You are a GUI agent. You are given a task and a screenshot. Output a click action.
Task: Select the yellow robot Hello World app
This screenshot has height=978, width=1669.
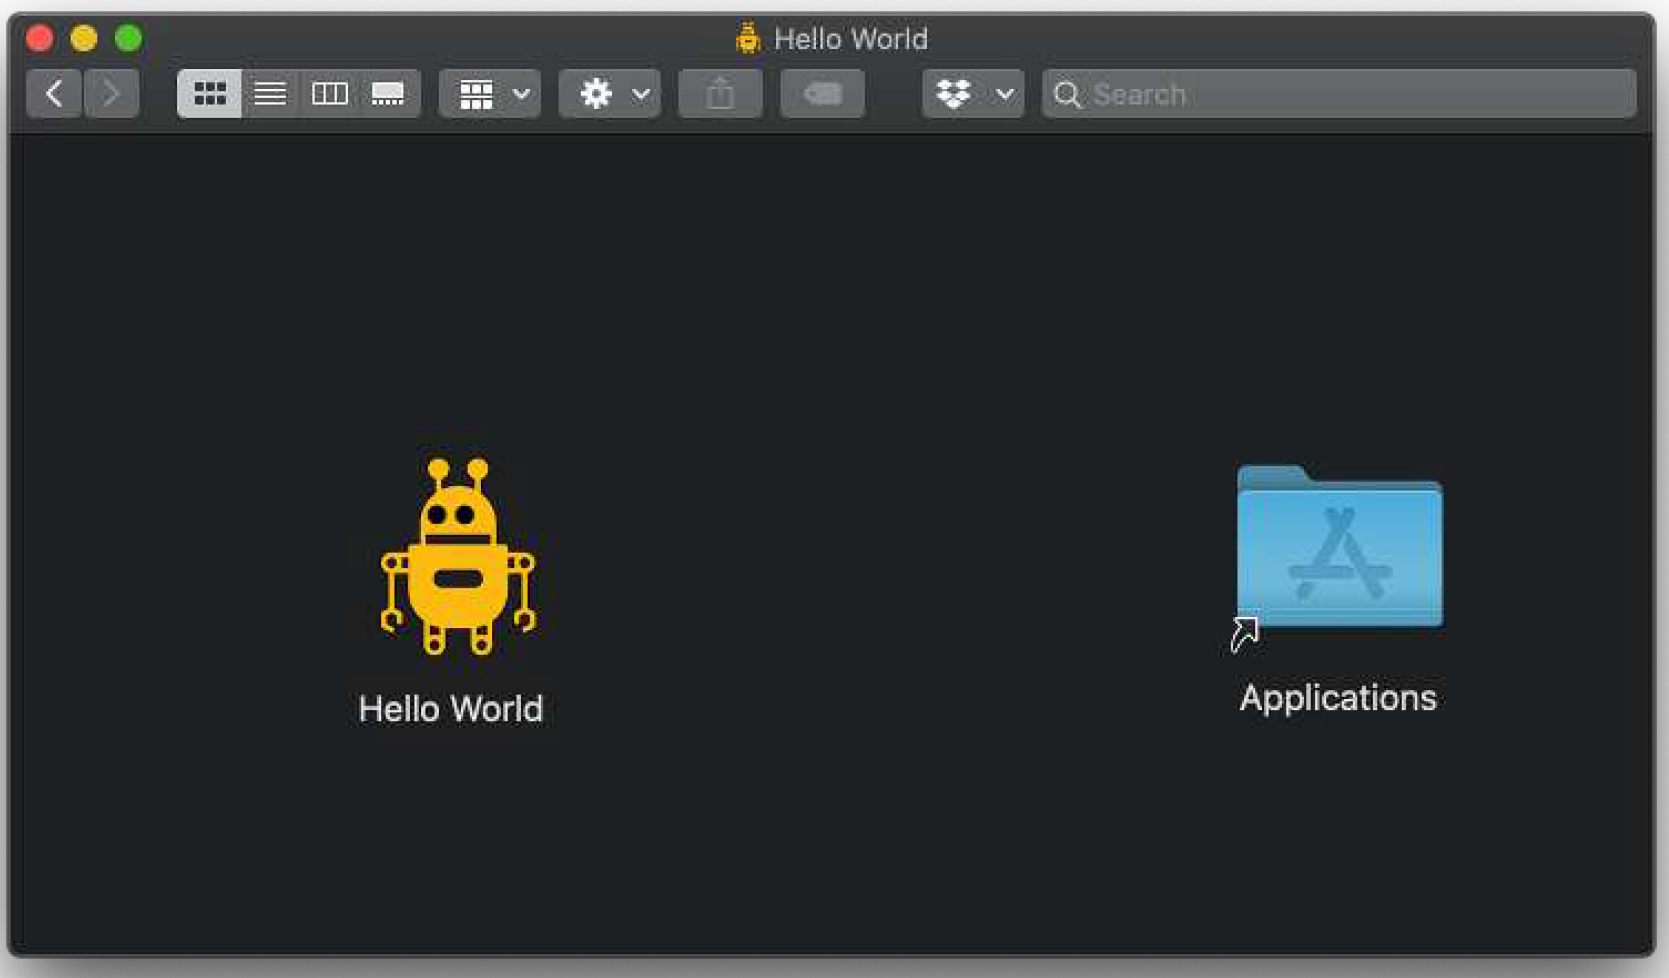458,557
